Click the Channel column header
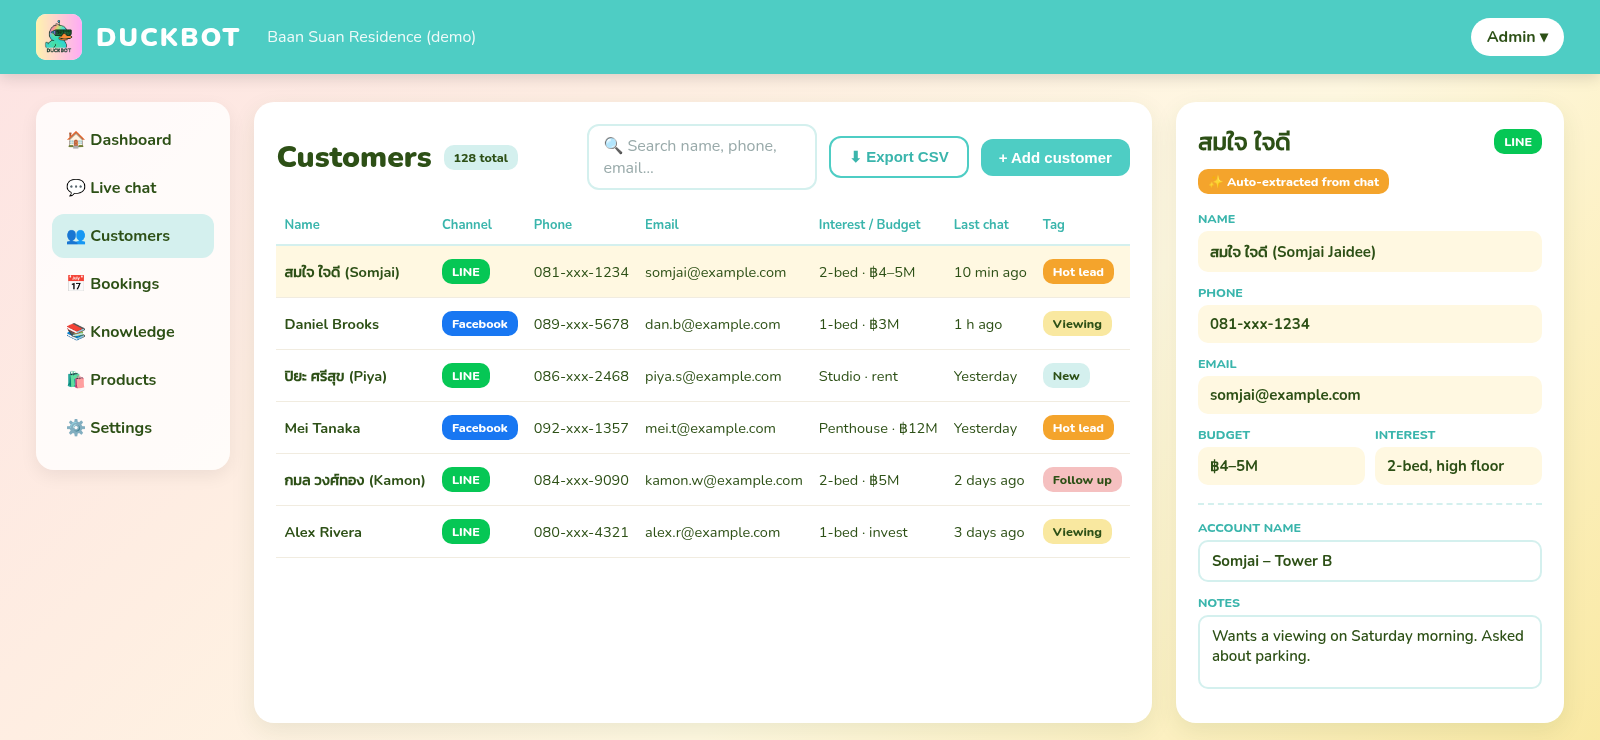The width and height of the screenshot is (1600, 740). click(467, 225)
